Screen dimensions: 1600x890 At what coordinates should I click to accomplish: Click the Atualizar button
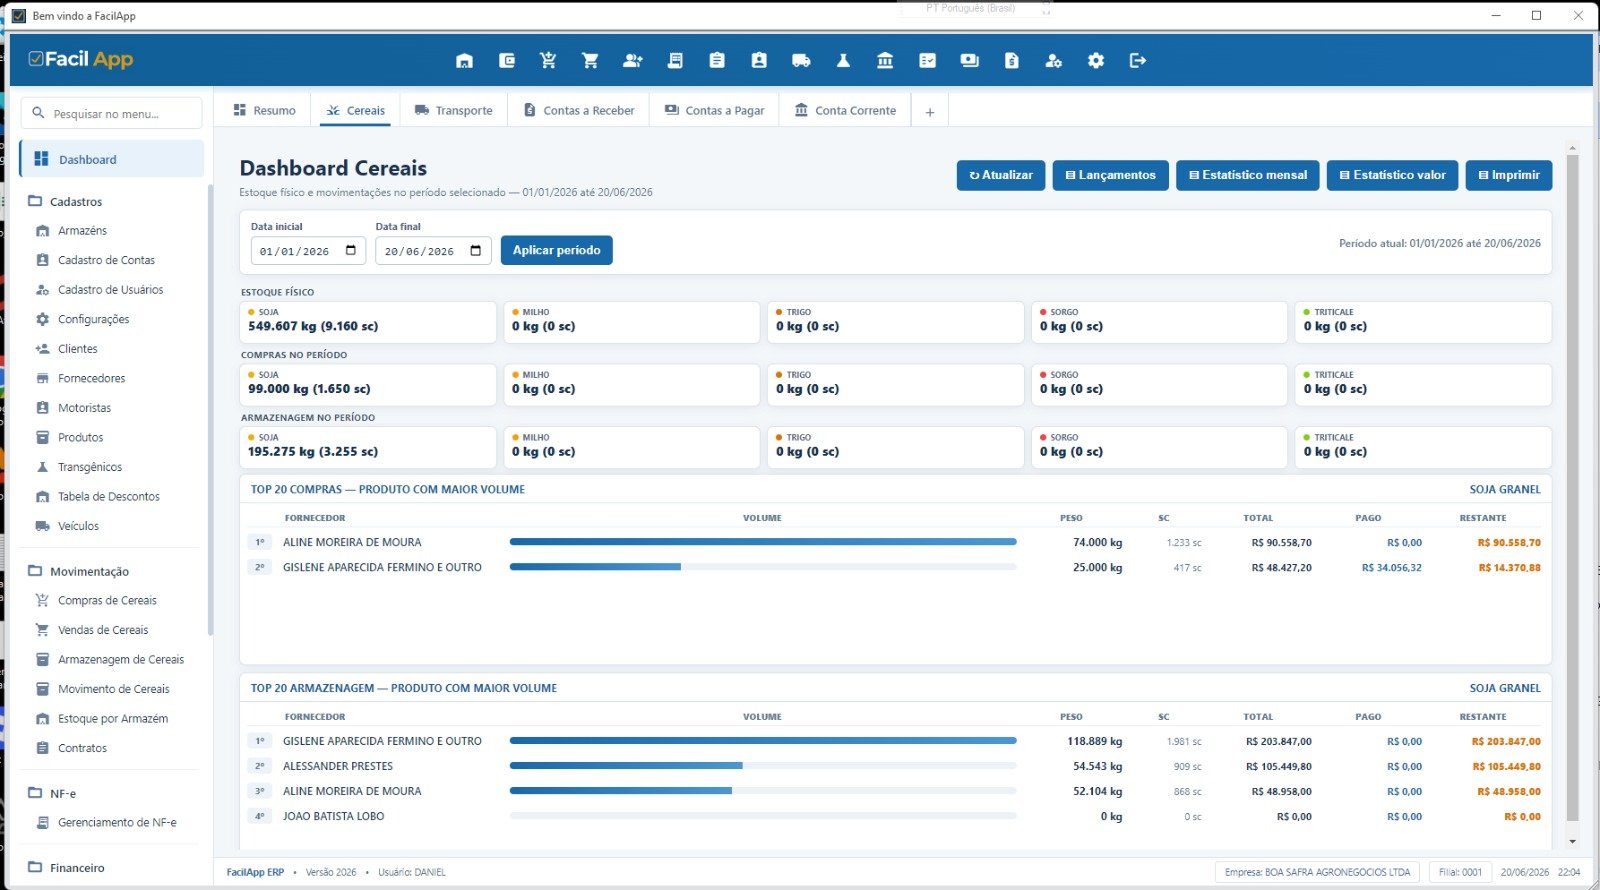[1001, 175]
